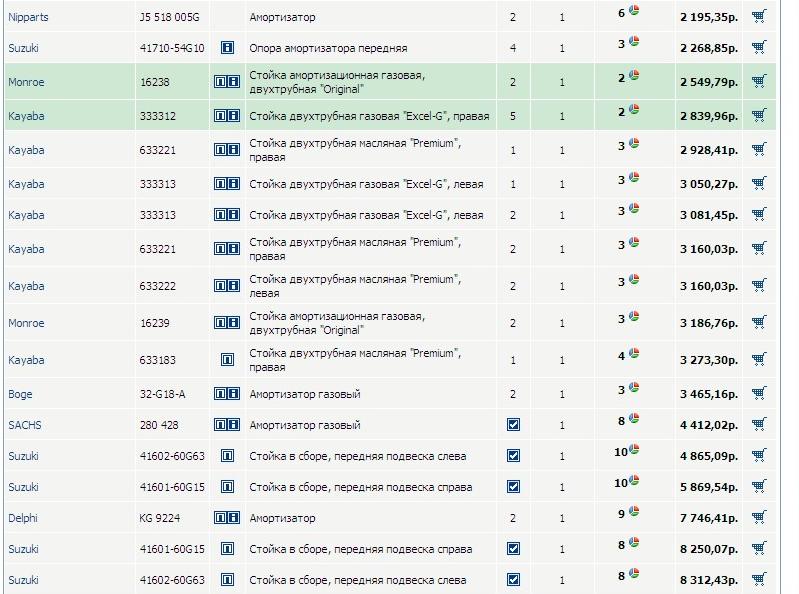799x594 pixels.
Task: Add Kayaba 633222 to cart
Action: pos(759,286)
